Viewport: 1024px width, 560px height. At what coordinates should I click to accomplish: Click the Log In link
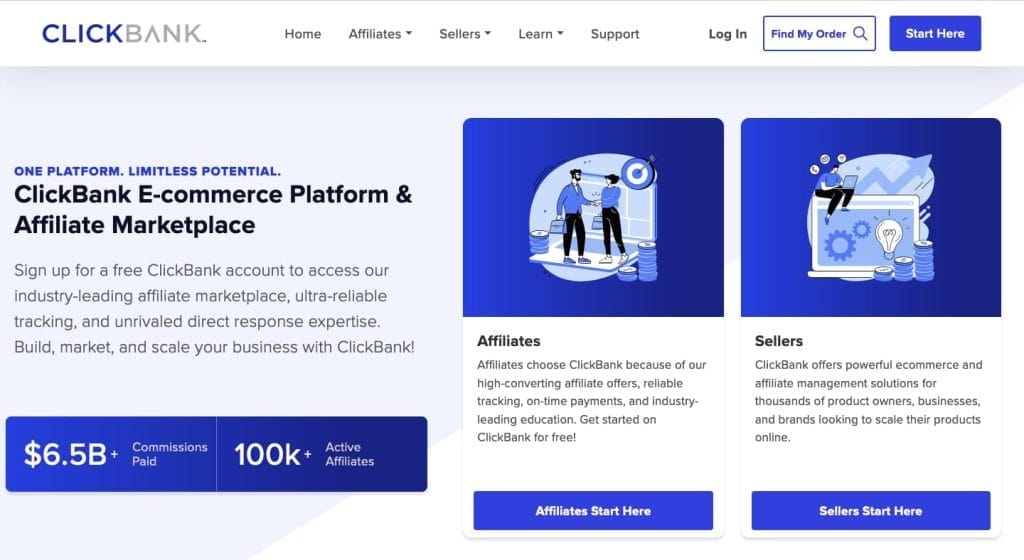(728, 34)
